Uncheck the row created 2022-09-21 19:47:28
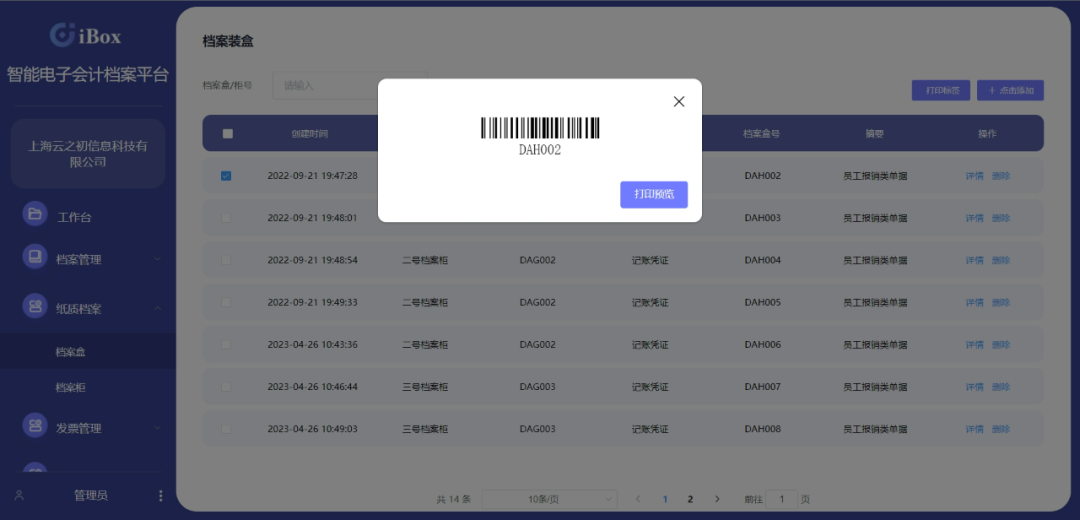 point(226,176)
